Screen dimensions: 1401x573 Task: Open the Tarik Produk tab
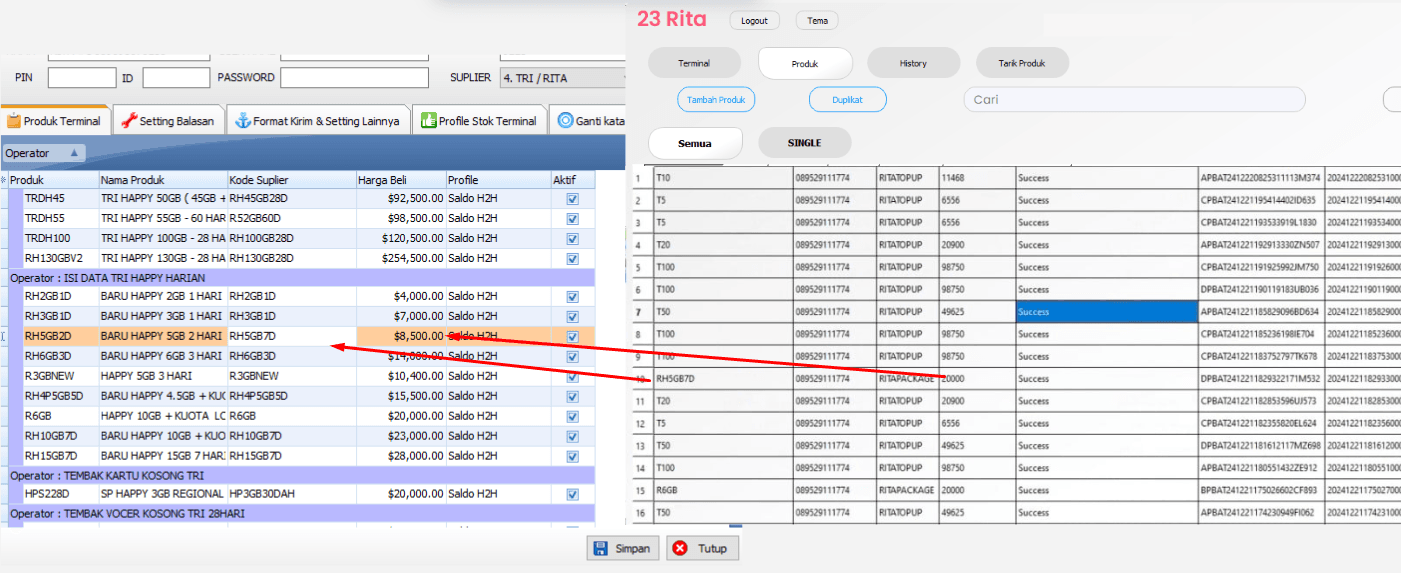(1022, 63)
